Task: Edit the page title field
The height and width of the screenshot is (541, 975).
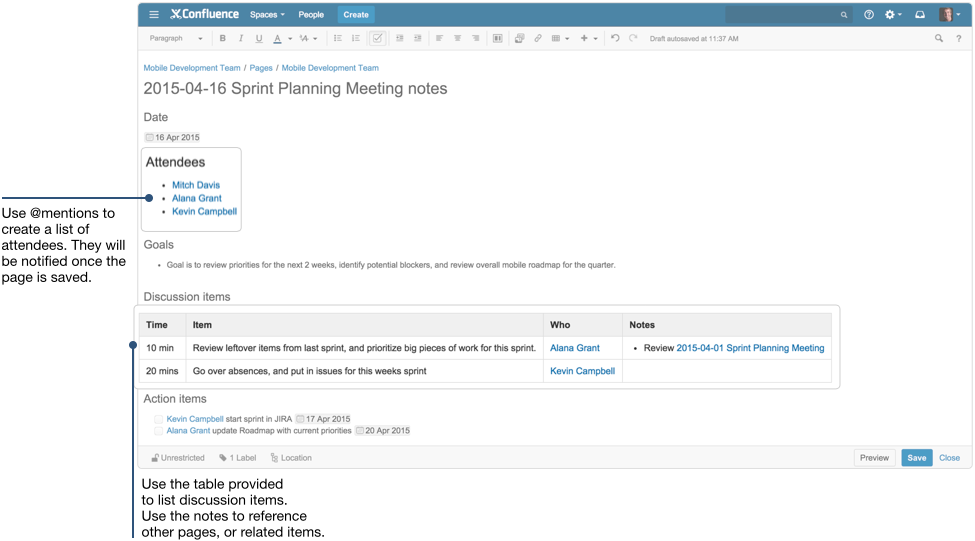Action: click(x=295, y=88)
